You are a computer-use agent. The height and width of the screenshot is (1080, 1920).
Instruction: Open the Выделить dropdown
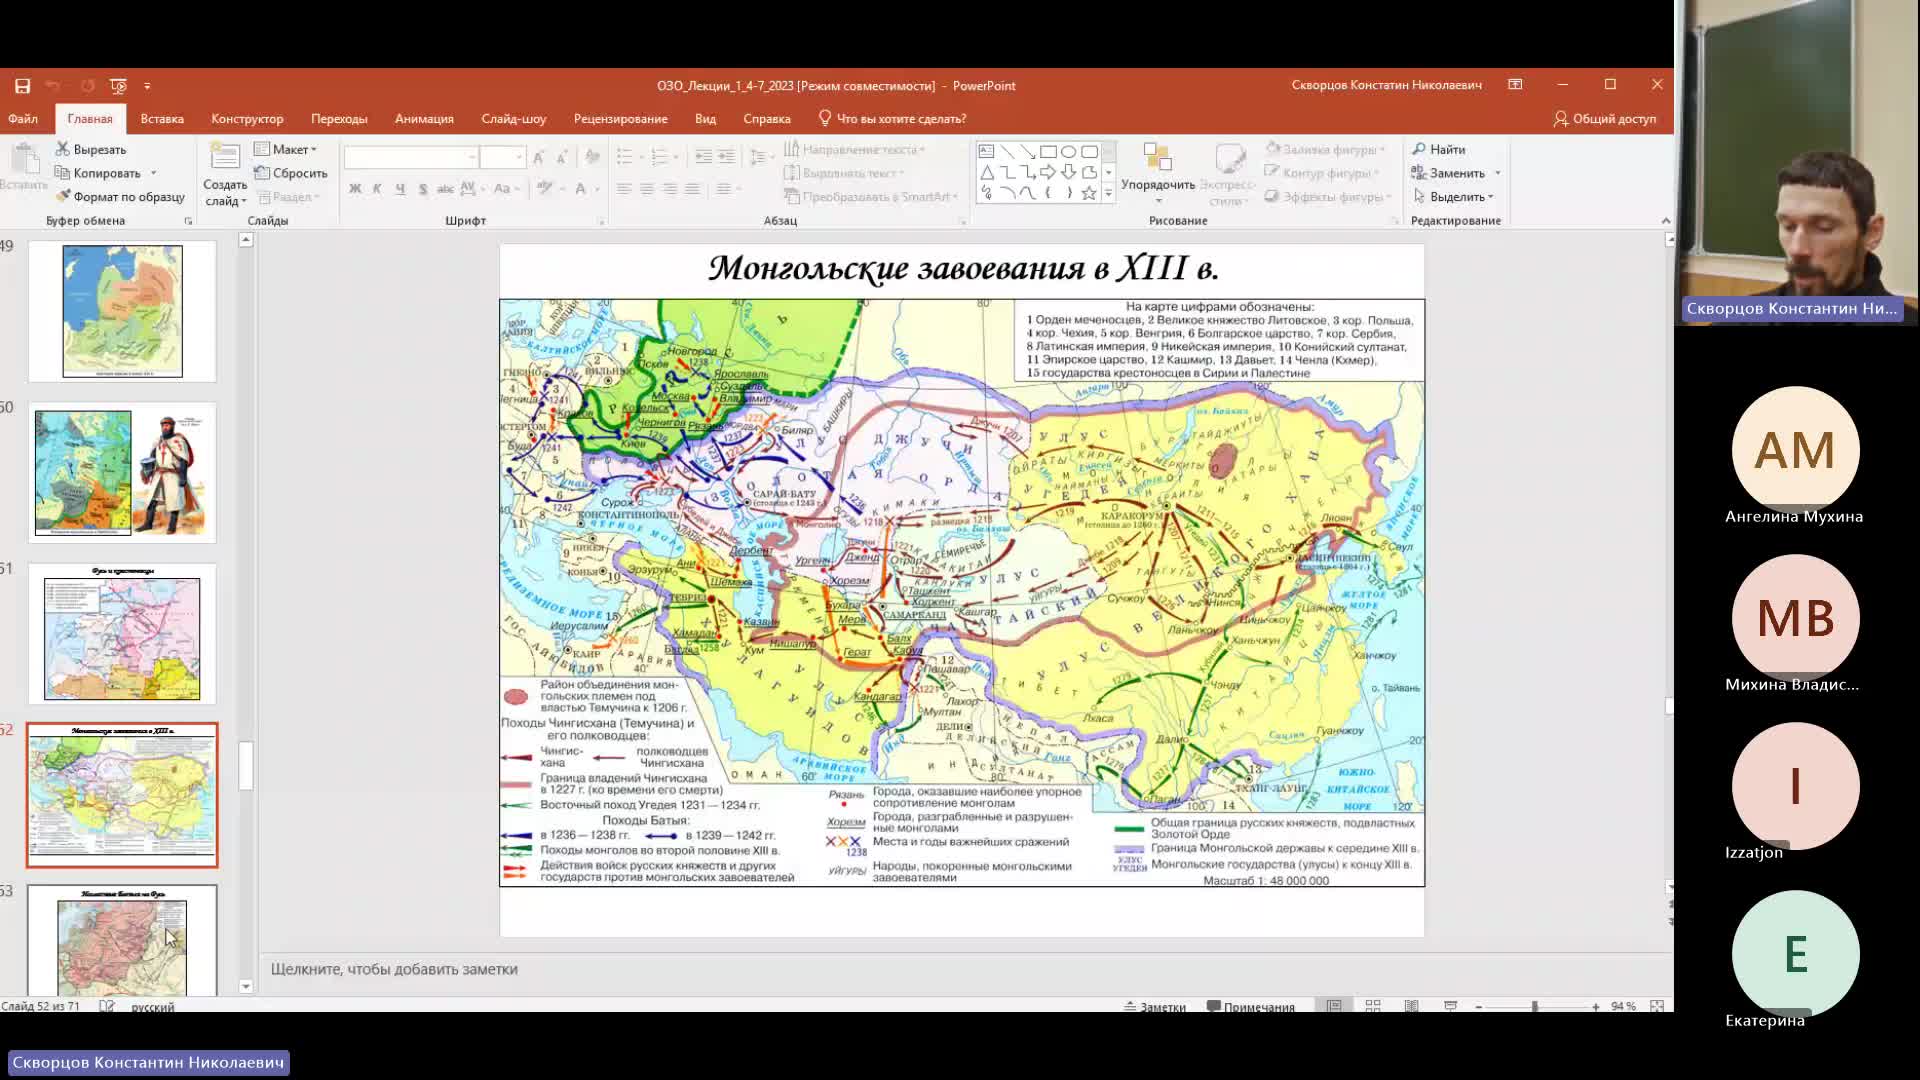click(1453, 197)
